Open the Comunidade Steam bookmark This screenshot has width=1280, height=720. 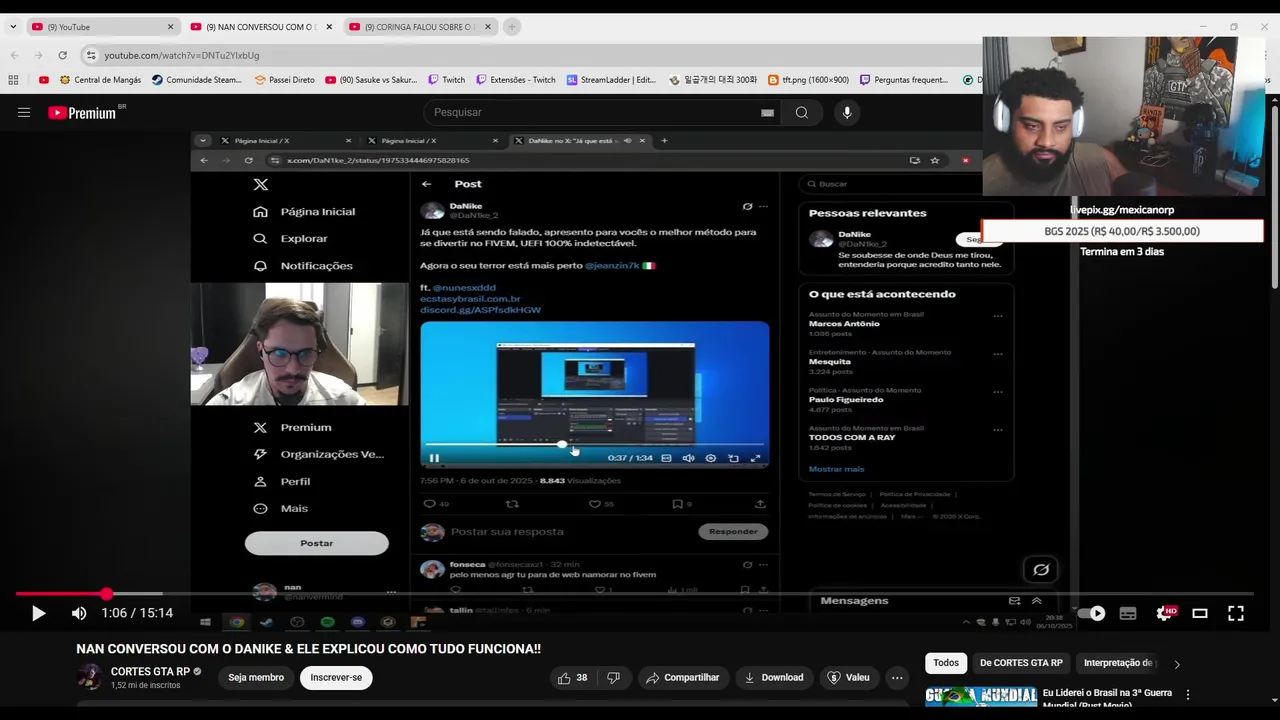197,80
